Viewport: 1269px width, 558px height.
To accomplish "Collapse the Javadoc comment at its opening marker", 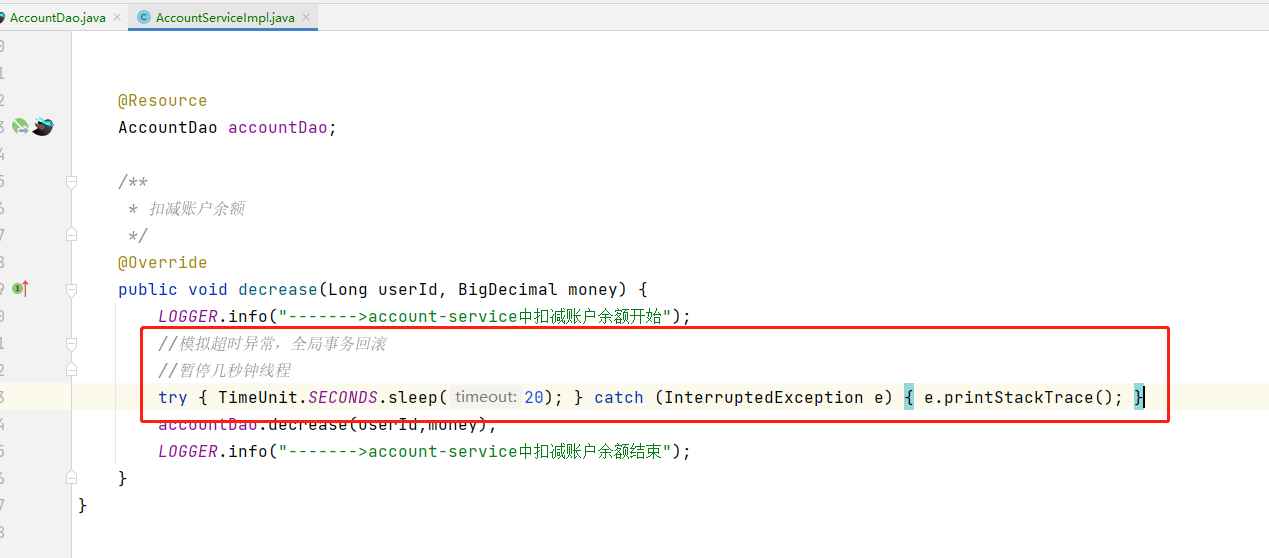I will [71, 182].
